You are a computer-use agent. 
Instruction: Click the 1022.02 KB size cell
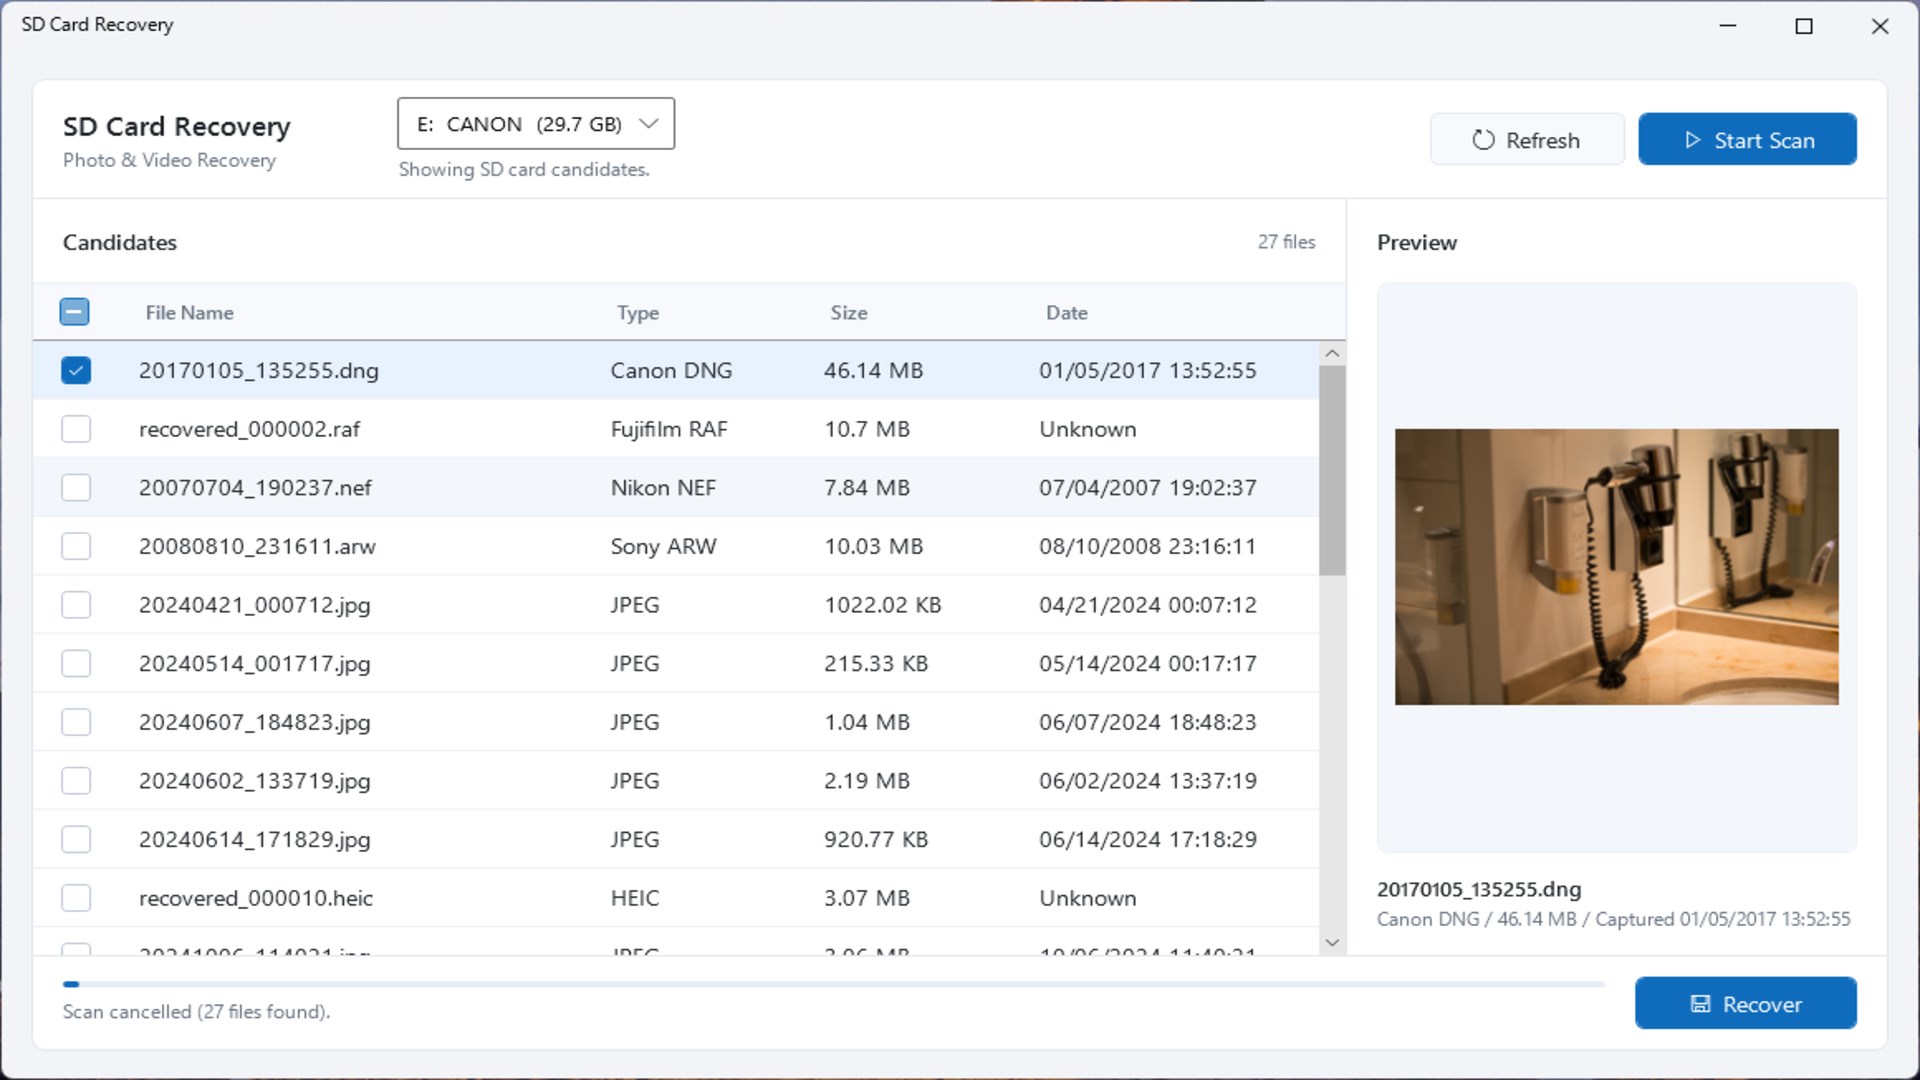pos(882,605)
